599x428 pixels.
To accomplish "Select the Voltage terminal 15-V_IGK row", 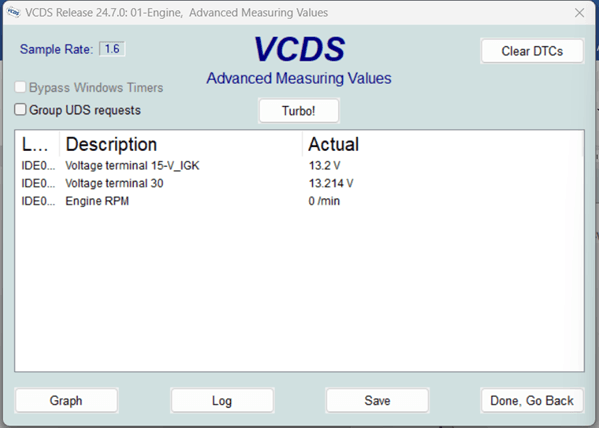I will pos(299,165).
